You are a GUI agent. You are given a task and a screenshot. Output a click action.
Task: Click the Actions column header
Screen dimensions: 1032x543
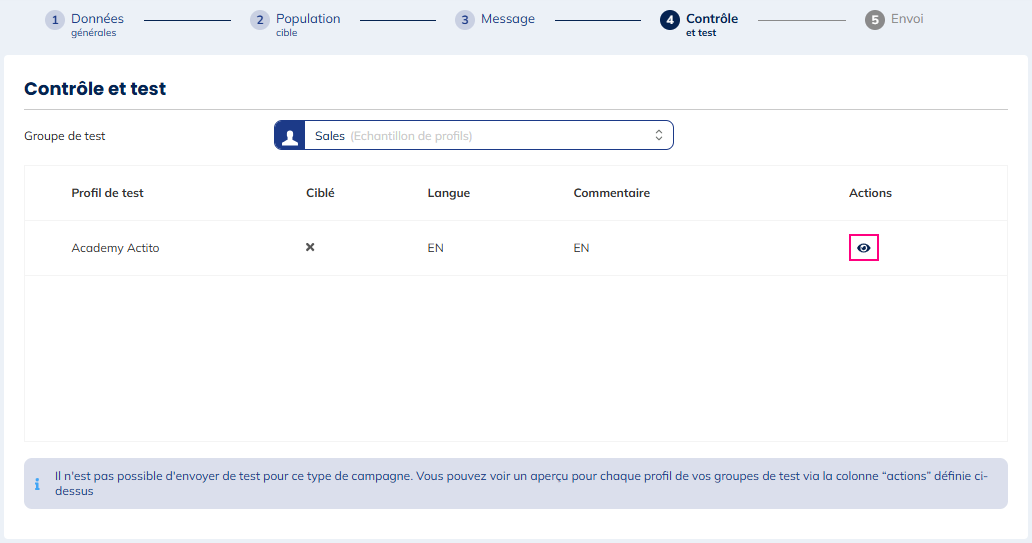[870, 193]
